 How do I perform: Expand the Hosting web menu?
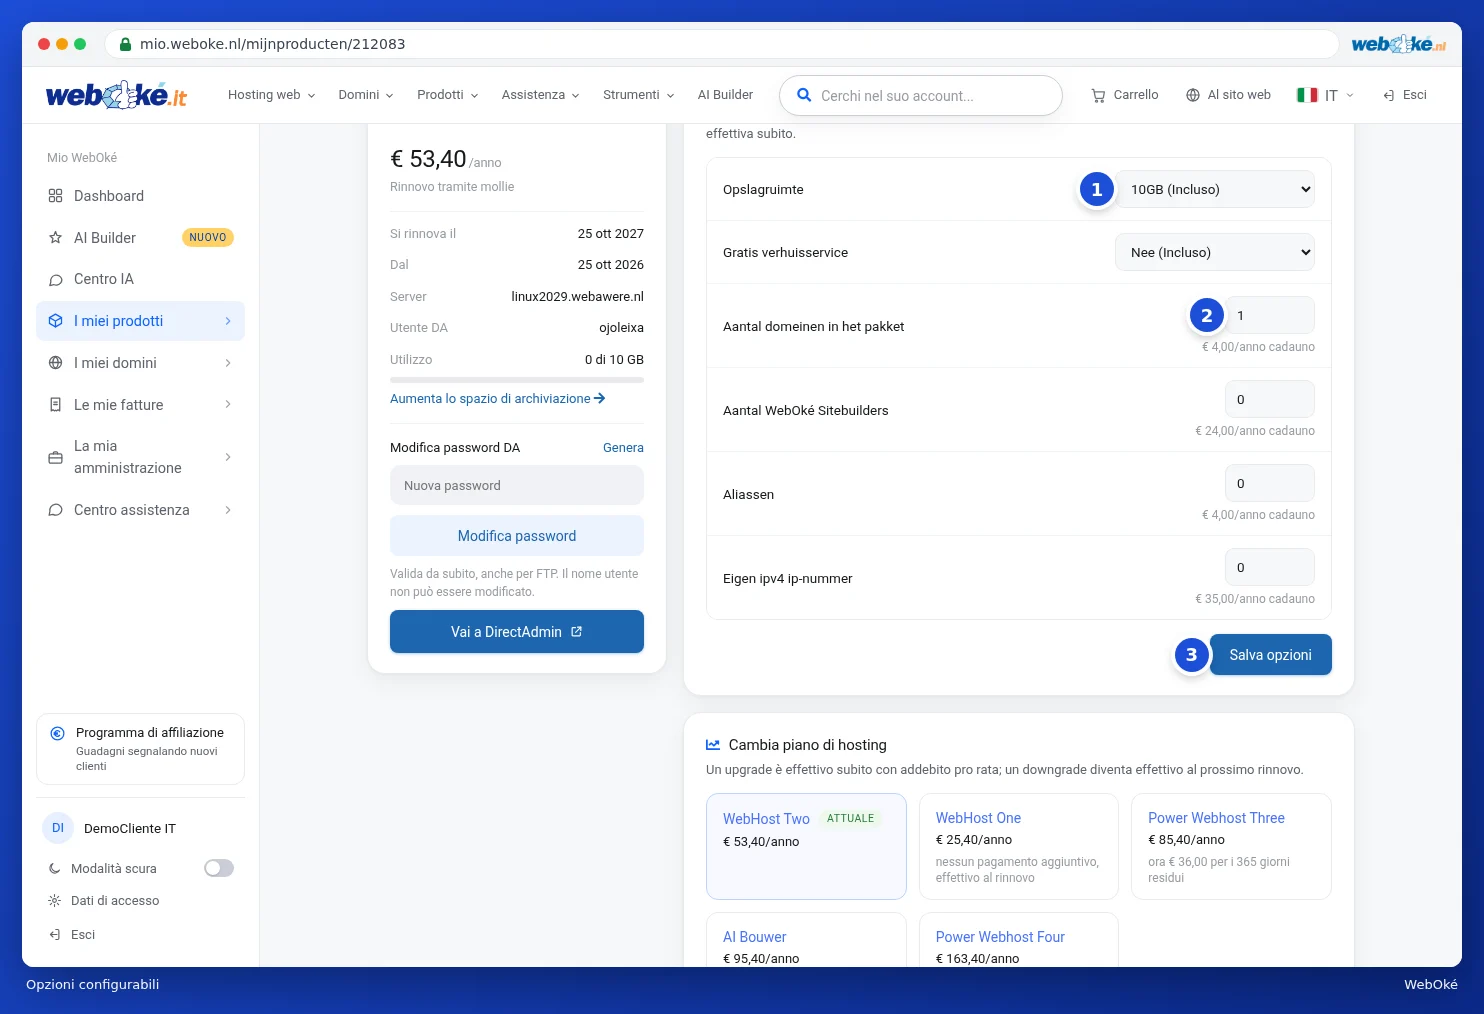271,95
